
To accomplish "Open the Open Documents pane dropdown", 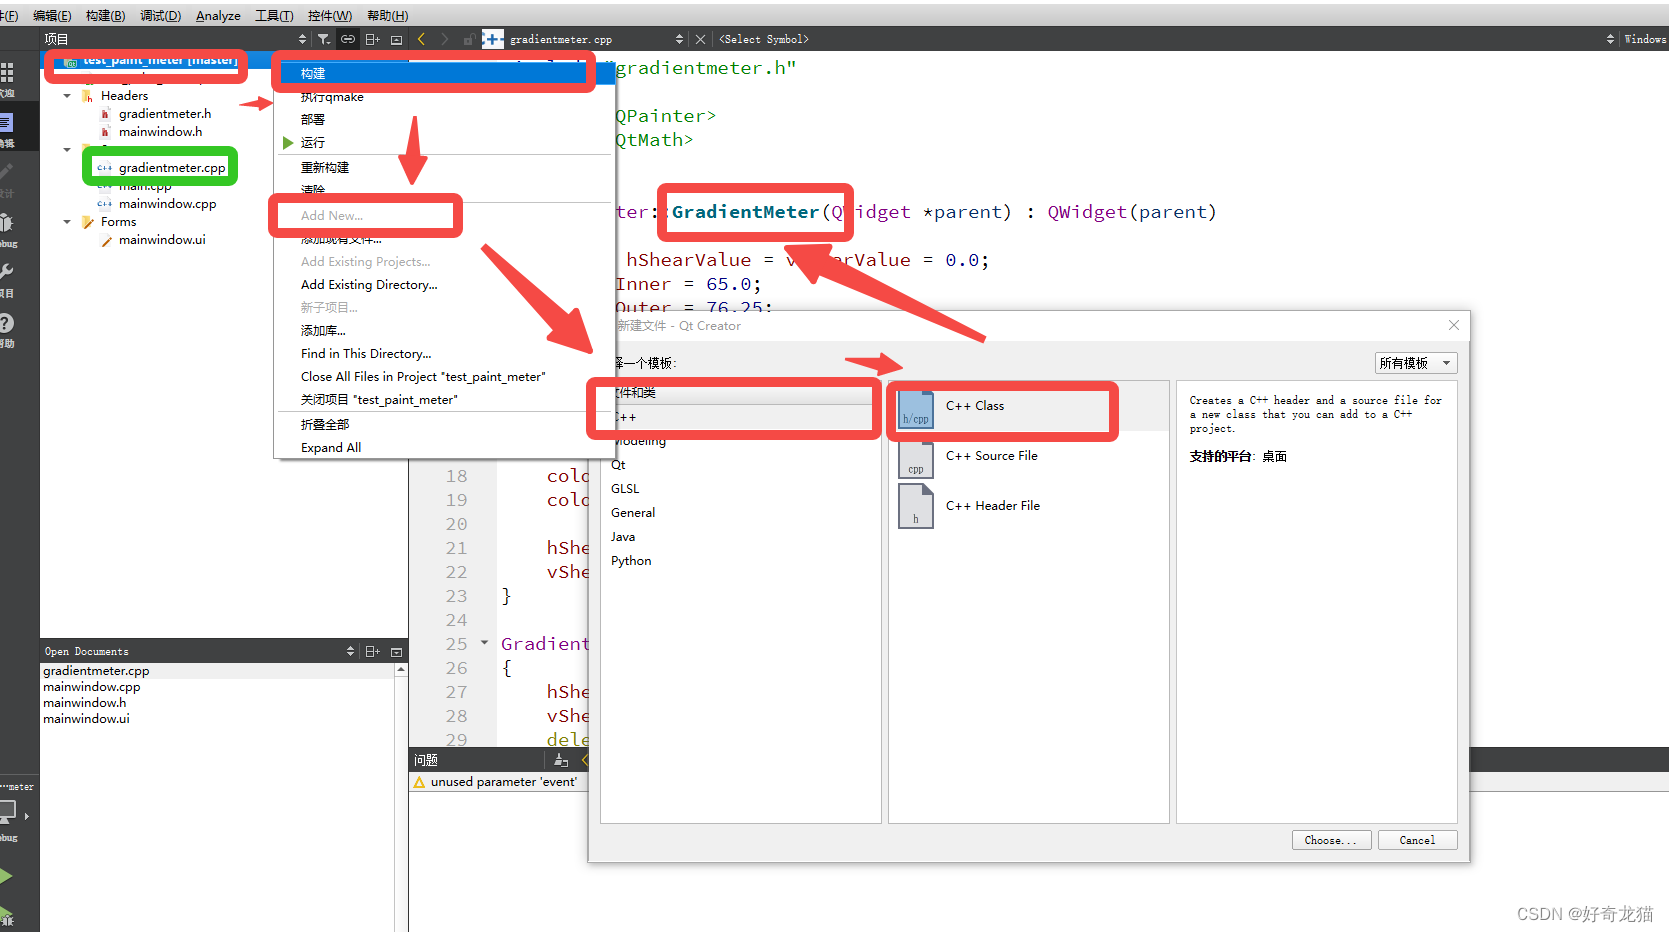I will pyautogui.click(x=350, y=651).
